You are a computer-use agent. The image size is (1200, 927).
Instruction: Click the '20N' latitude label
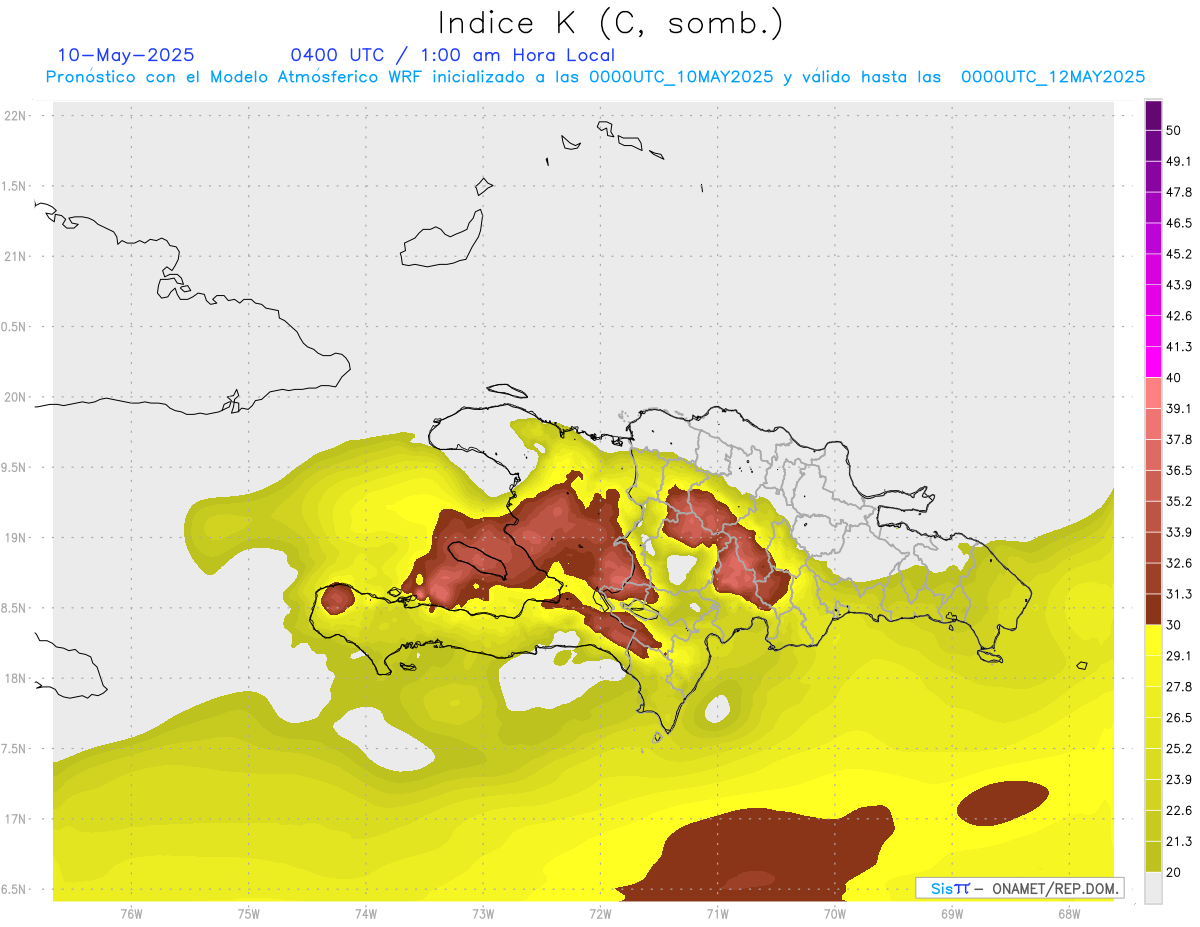click(x=16, y=397)
